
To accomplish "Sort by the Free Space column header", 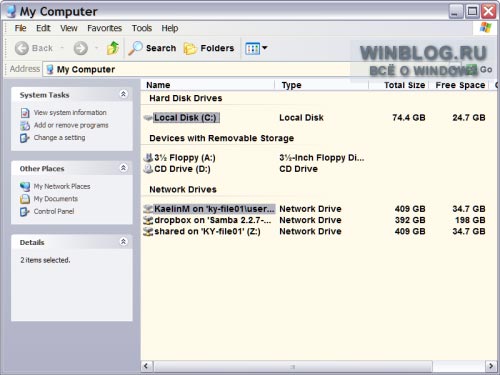I will tap(458, 85).
